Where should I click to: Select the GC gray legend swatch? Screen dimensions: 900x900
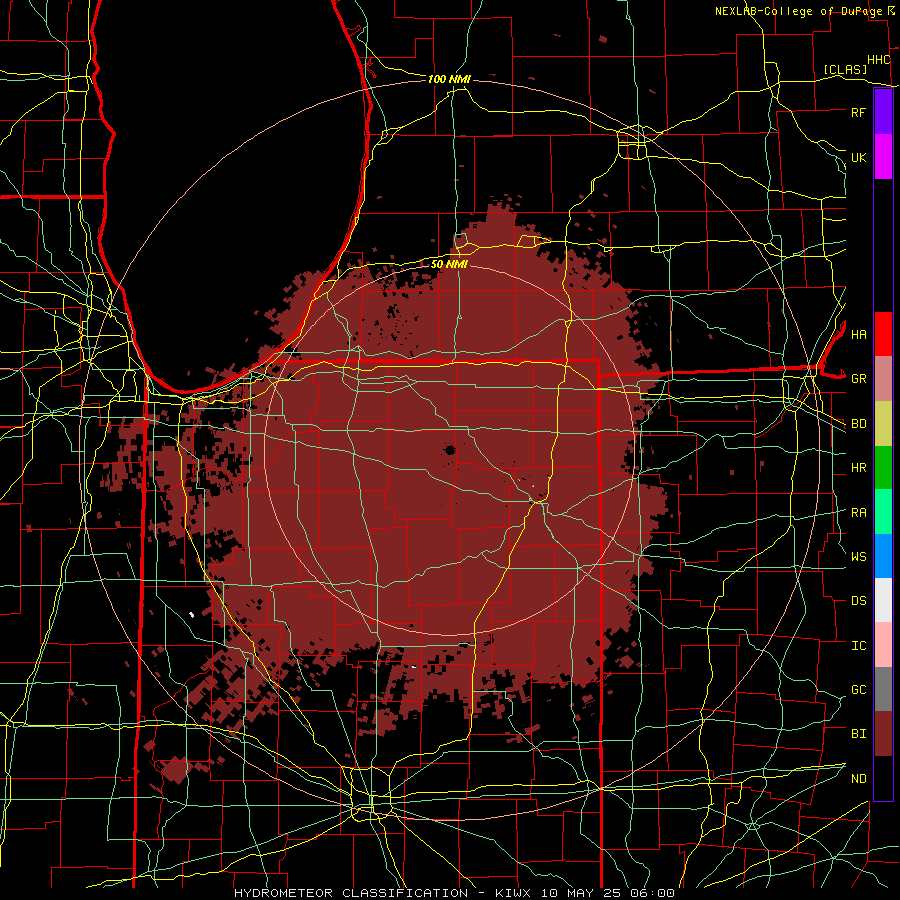click(x=883, y=689)
